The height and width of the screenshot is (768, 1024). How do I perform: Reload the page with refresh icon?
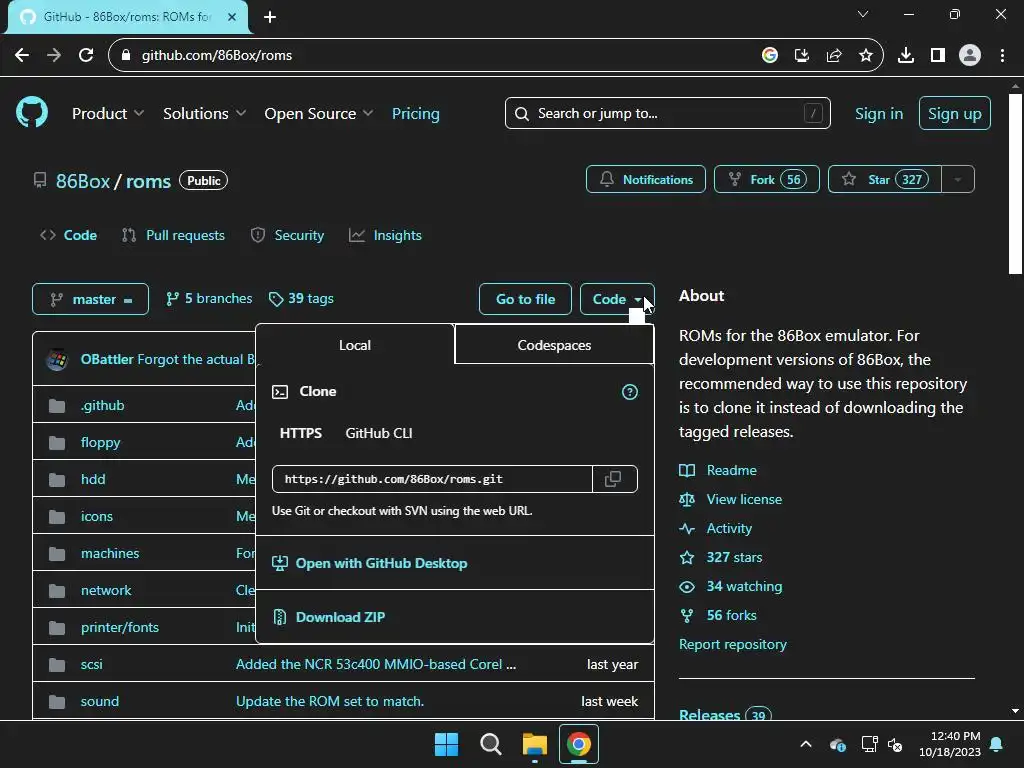(x=86, y=56)
